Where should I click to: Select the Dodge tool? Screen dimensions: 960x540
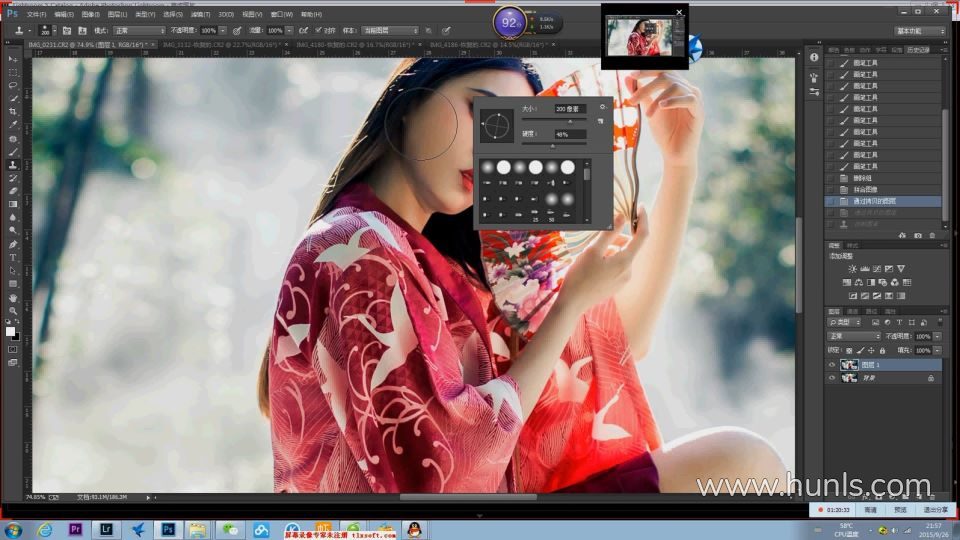point(13,231)
